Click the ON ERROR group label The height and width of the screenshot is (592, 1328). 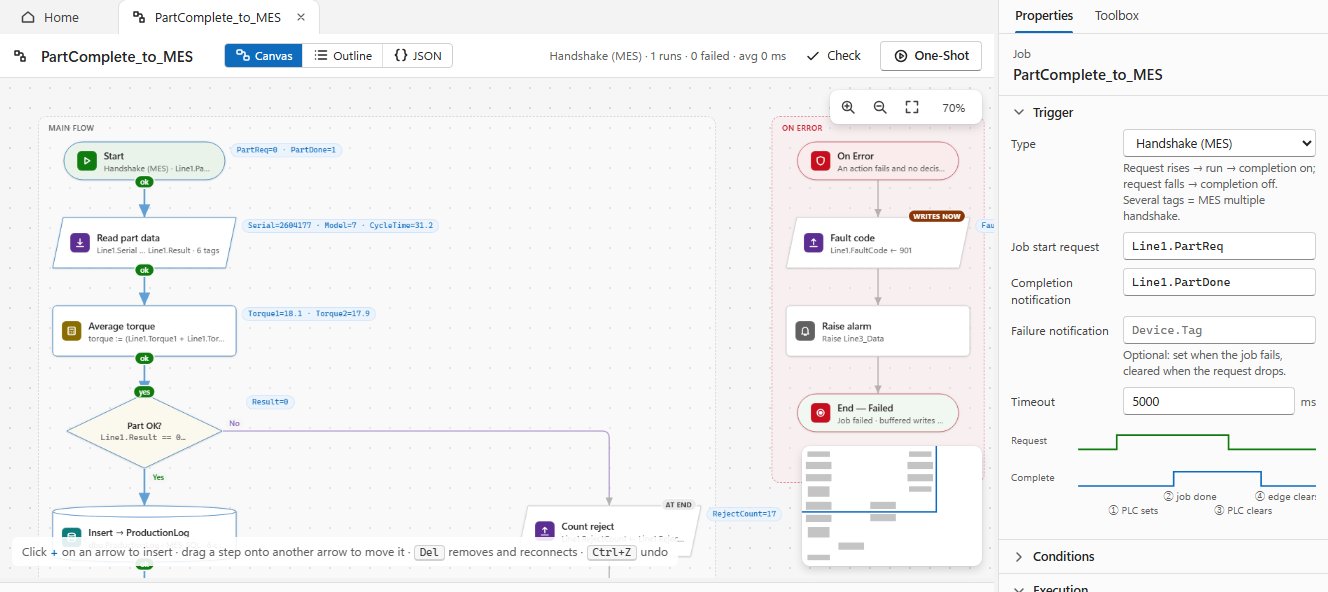click(802, 128)
